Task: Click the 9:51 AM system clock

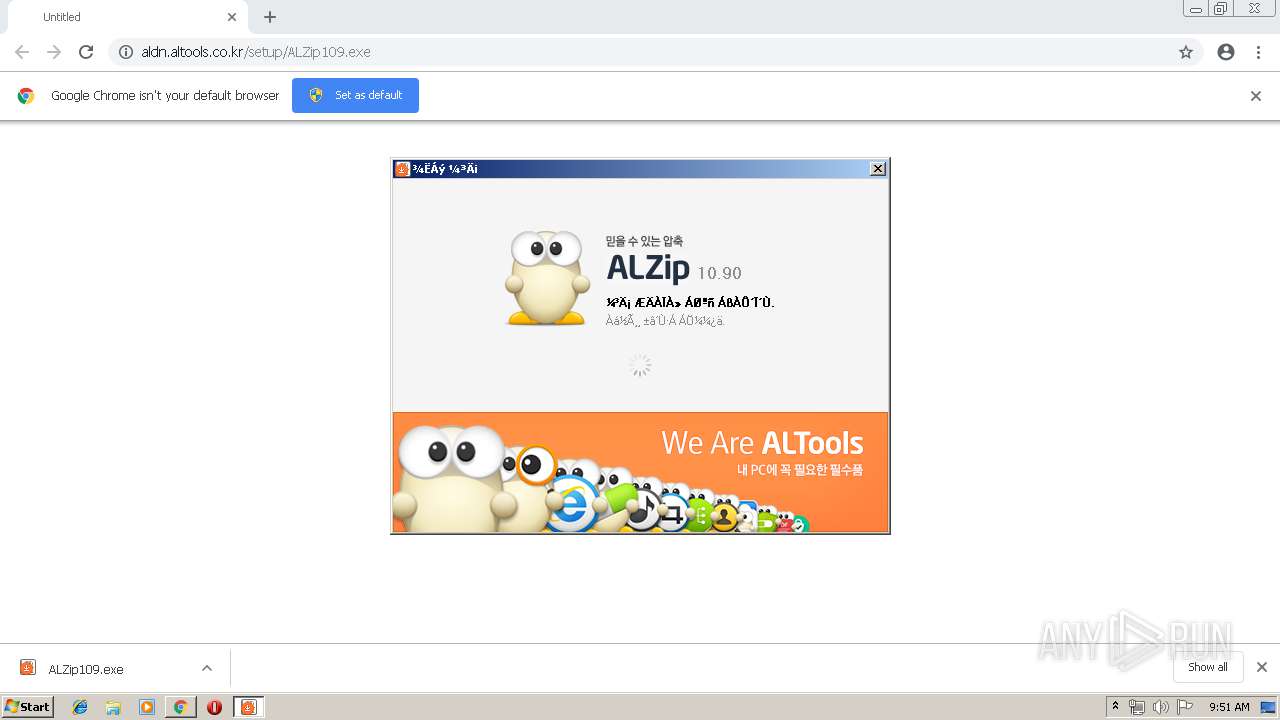Action: [x=1229, y=707]
